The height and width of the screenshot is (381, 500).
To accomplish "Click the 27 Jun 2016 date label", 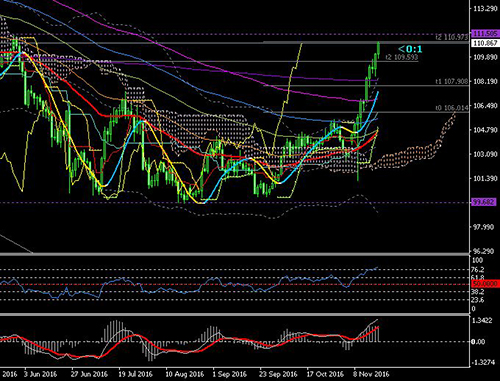I will [x=89, y=374].
